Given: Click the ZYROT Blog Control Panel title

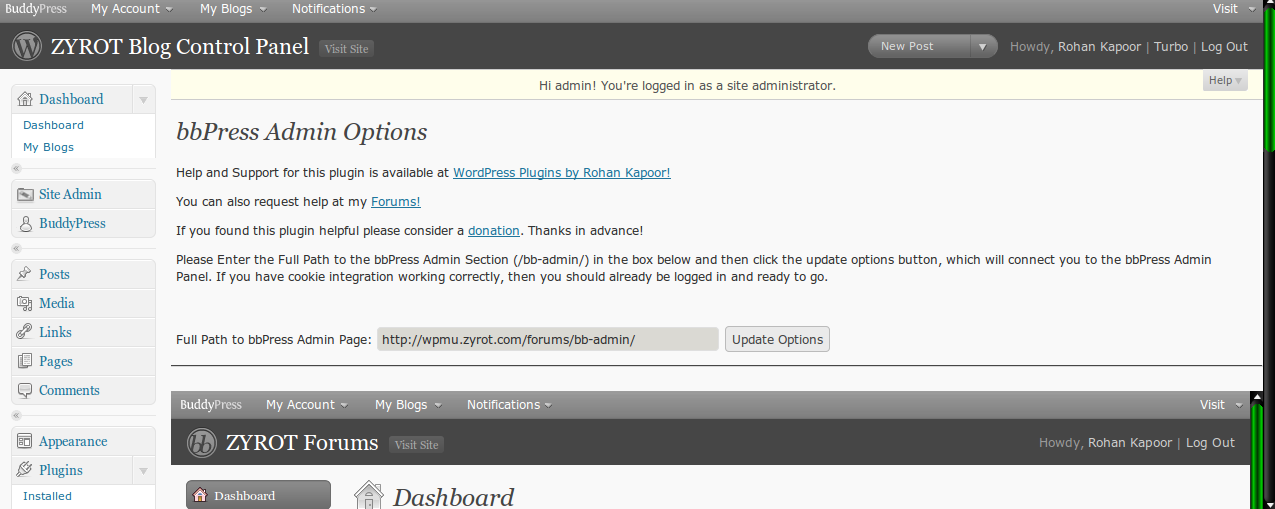Looking at the screenshot, I should (x=180, y=46).
